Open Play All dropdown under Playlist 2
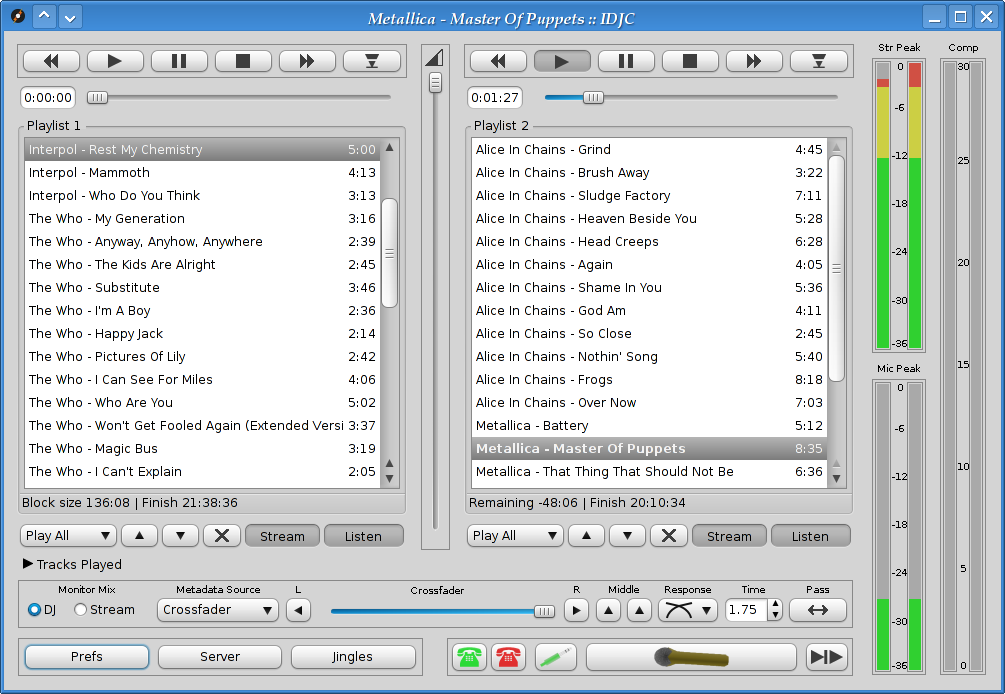 coord(515,536)
